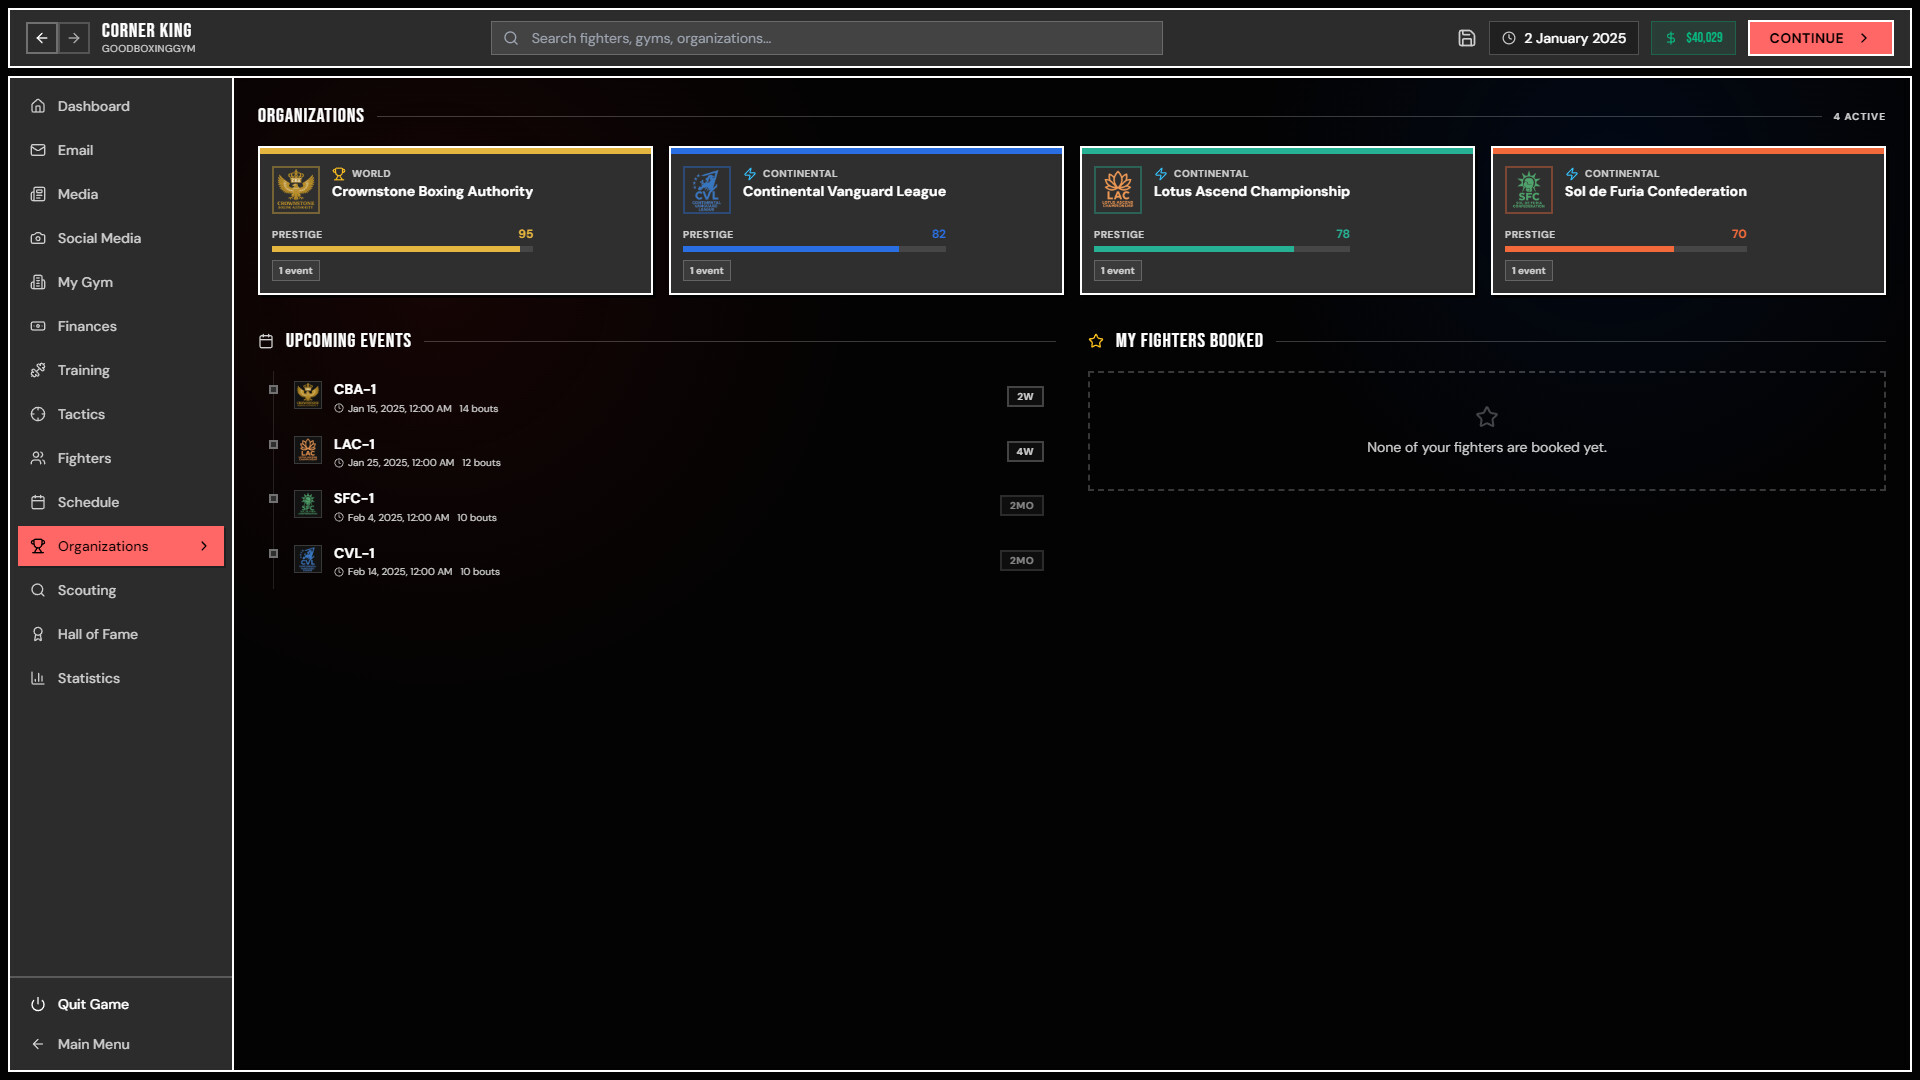Check the box next to event SFC-1
The width and height of the screenshot is (1920, 1080).
coord(273,499)
